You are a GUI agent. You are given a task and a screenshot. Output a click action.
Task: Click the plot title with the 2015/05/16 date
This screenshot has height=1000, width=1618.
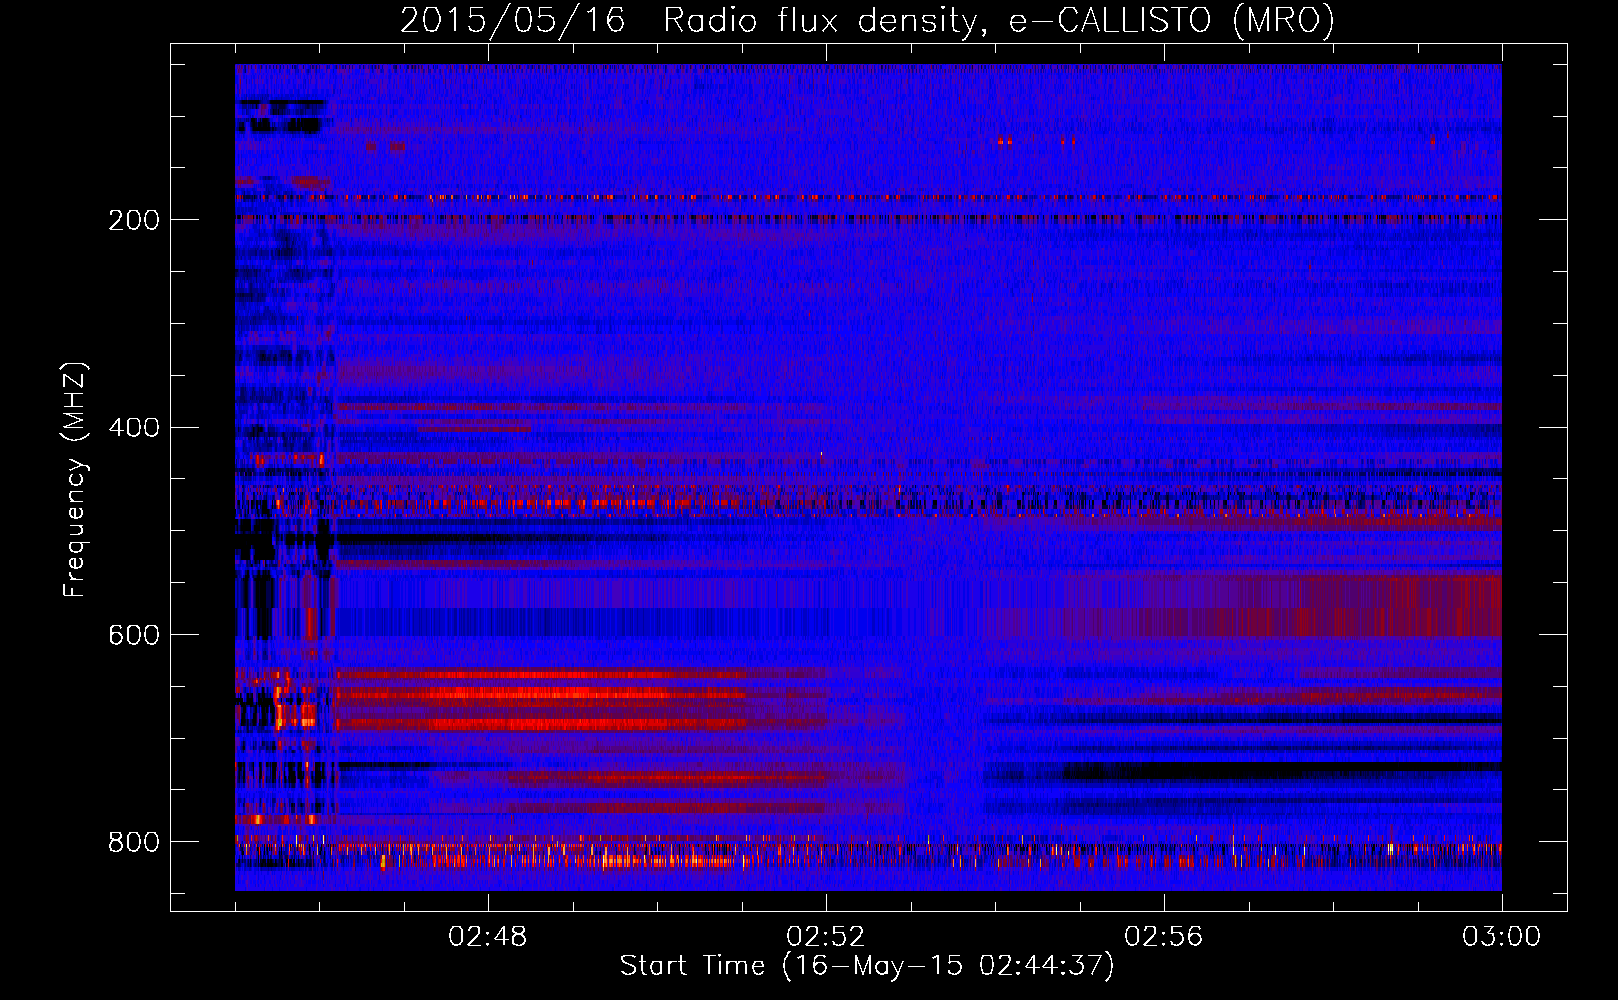pyautogui.click(x=867, y=20)
